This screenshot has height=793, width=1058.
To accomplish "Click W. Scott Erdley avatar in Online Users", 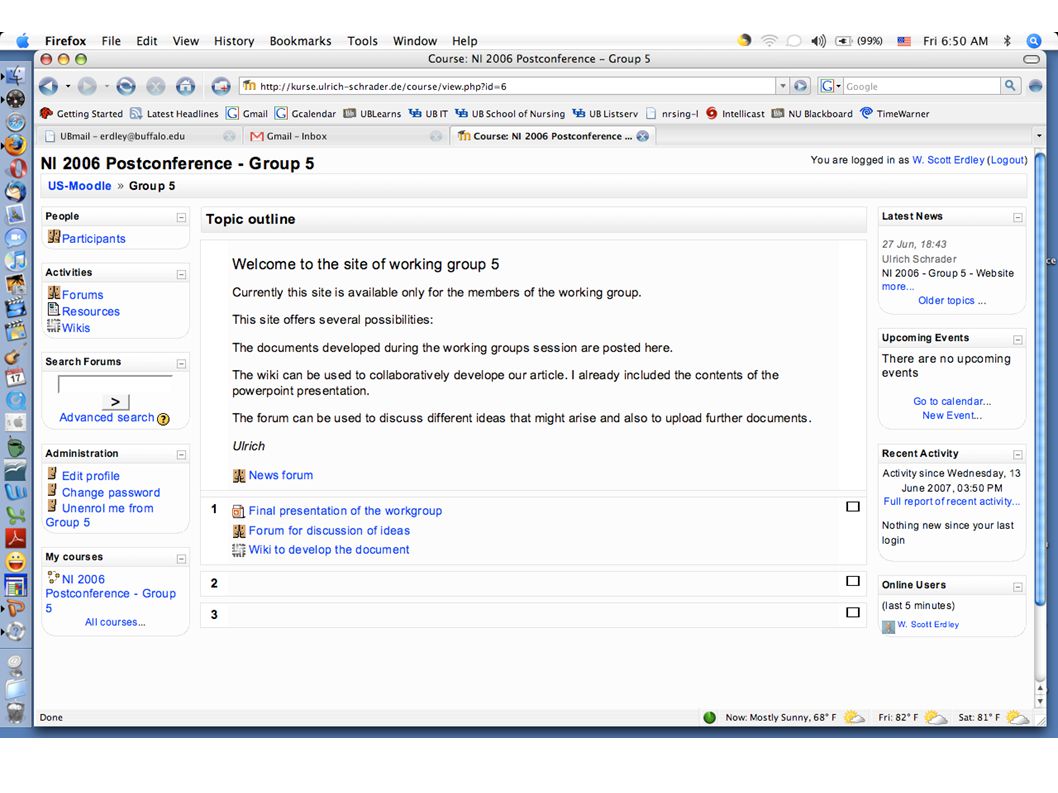I will tap(888, 626).
